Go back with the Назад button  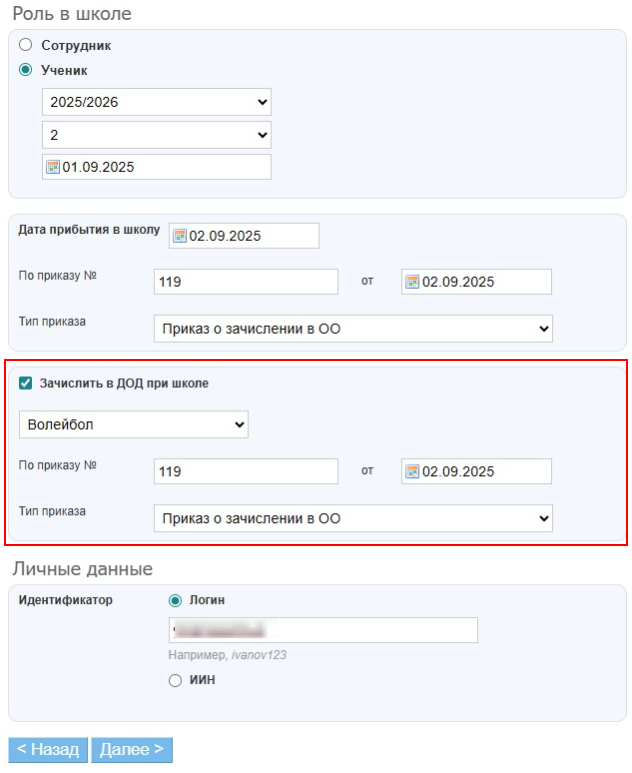pyautogui.click(x=47, y=750)
